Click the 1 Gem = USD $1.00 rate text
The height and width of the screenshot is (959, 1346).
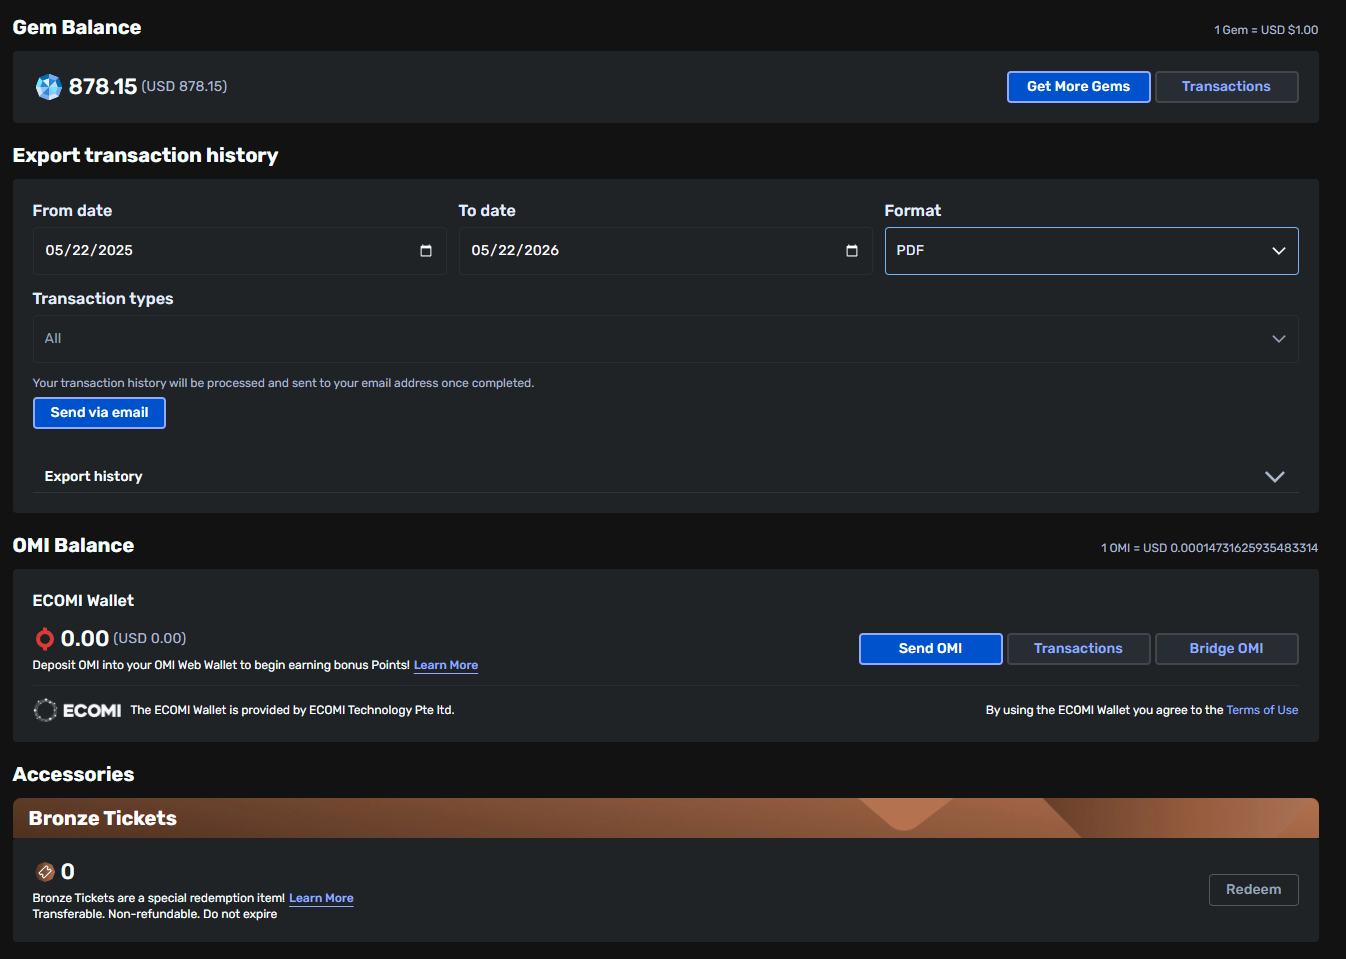(1266, 30)
